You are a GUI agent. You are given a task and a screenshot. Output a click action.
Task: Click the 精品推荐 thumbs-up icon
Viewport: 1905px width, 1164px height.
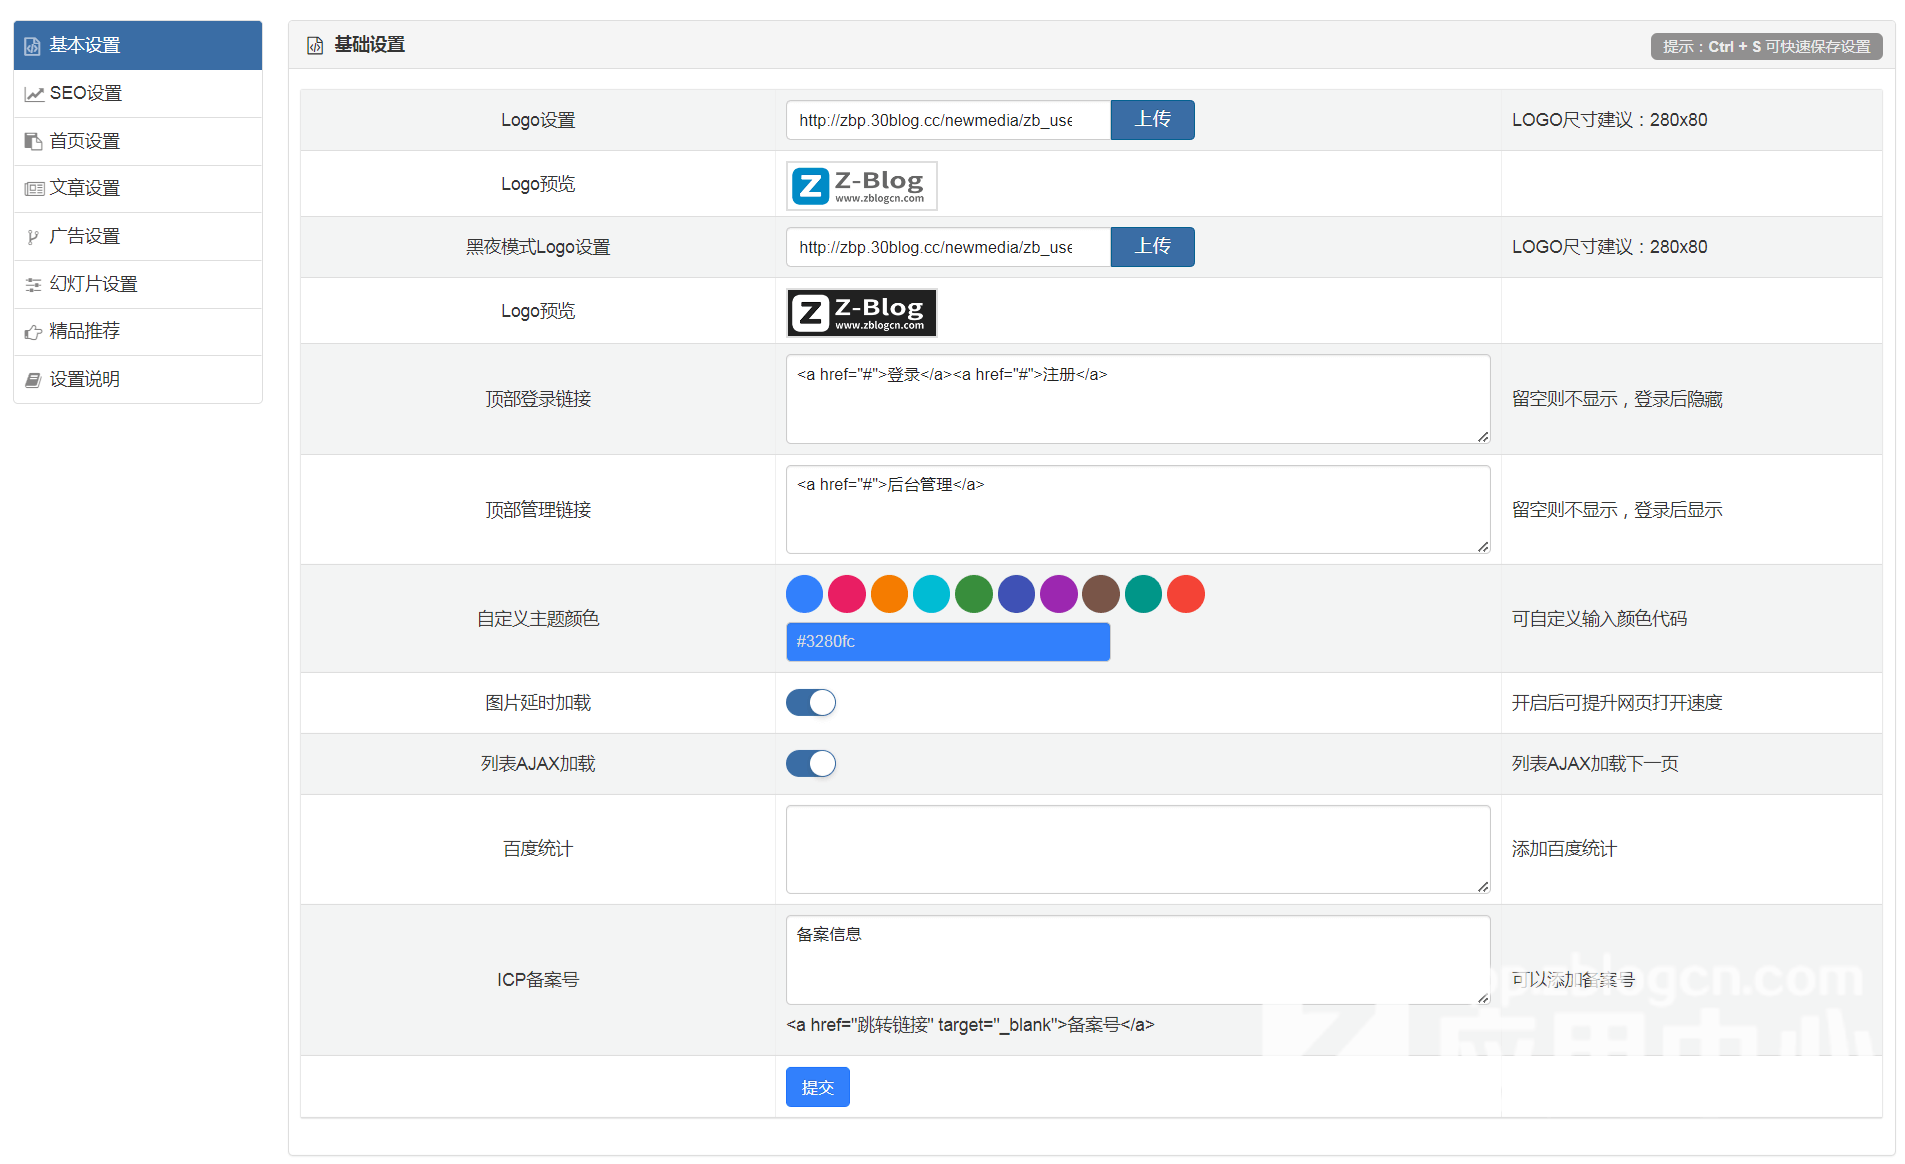click(33, 332)
